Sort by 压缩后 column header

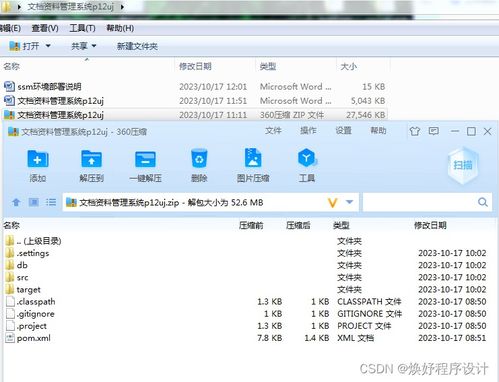[298, 226]
